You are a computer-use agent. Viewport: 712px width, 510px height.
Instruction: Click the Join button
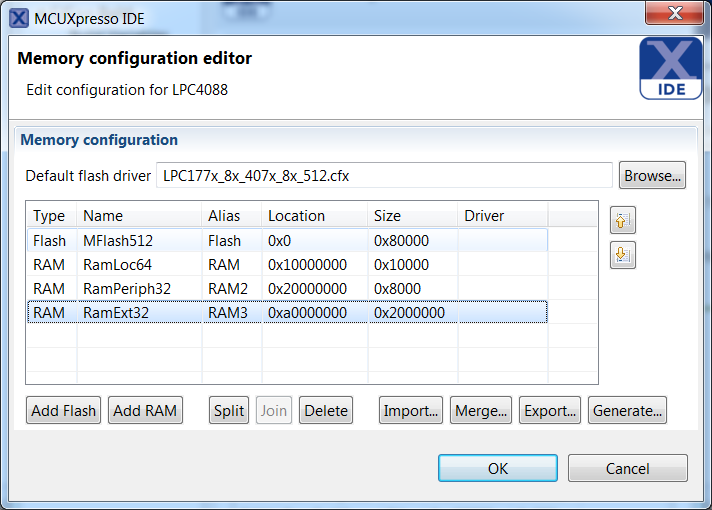tap(274, 410)
